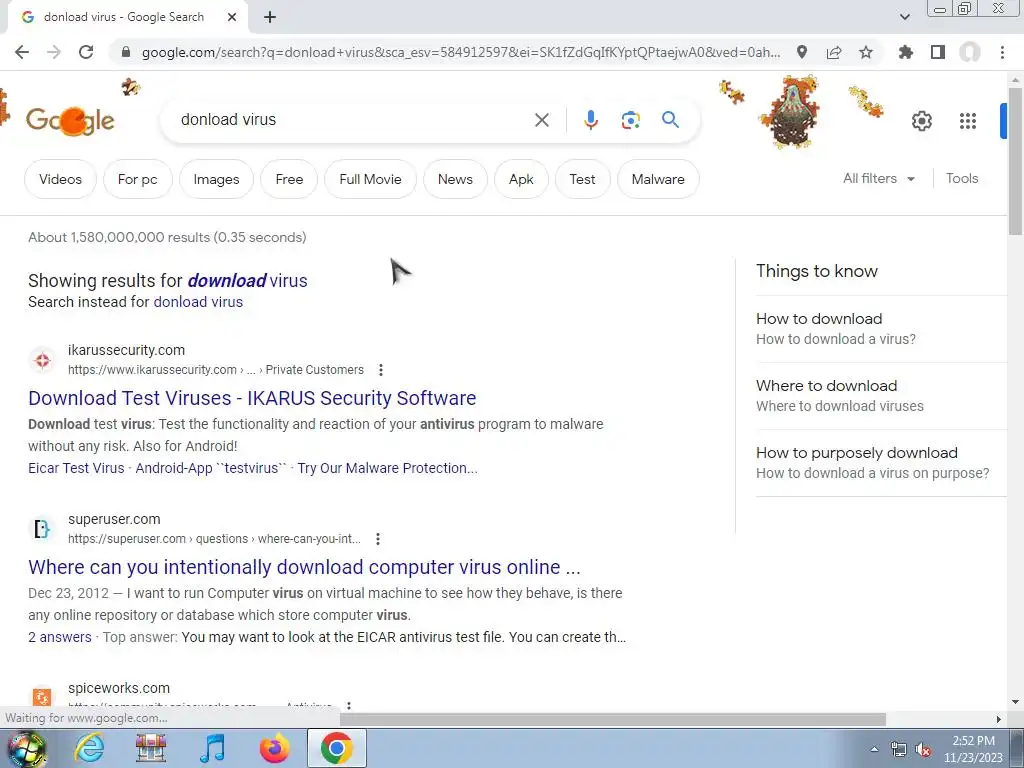The width and height of the screenshot is (1024, 768).
Task: Click the address bar URL
Action: coord(460,52)
